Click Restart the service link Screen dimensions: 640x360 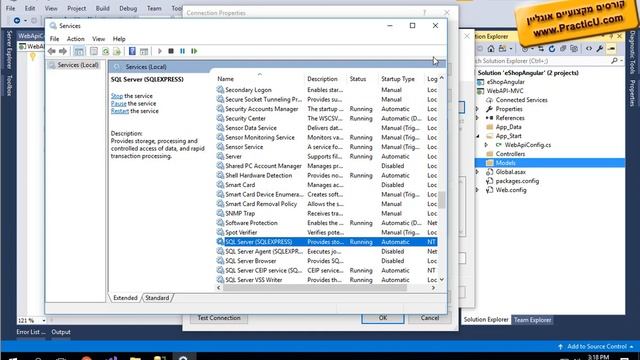pos(120,111)
